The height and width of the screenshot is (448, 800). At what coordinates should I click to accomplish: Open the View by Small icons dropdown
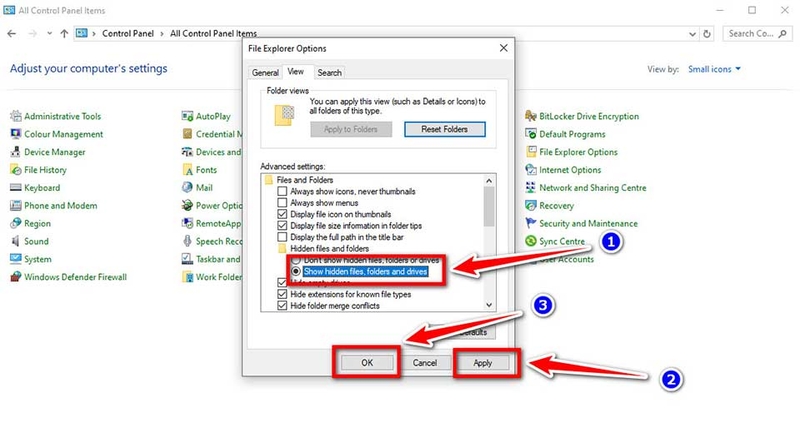tap(714, 69)
